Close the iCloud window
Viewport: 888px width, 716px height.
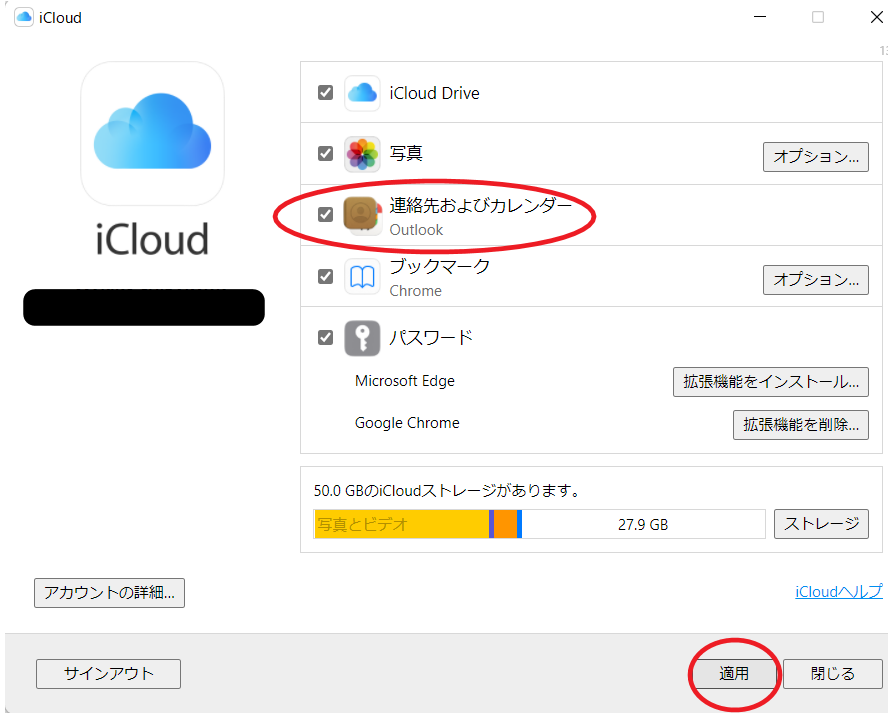point(876,17)
